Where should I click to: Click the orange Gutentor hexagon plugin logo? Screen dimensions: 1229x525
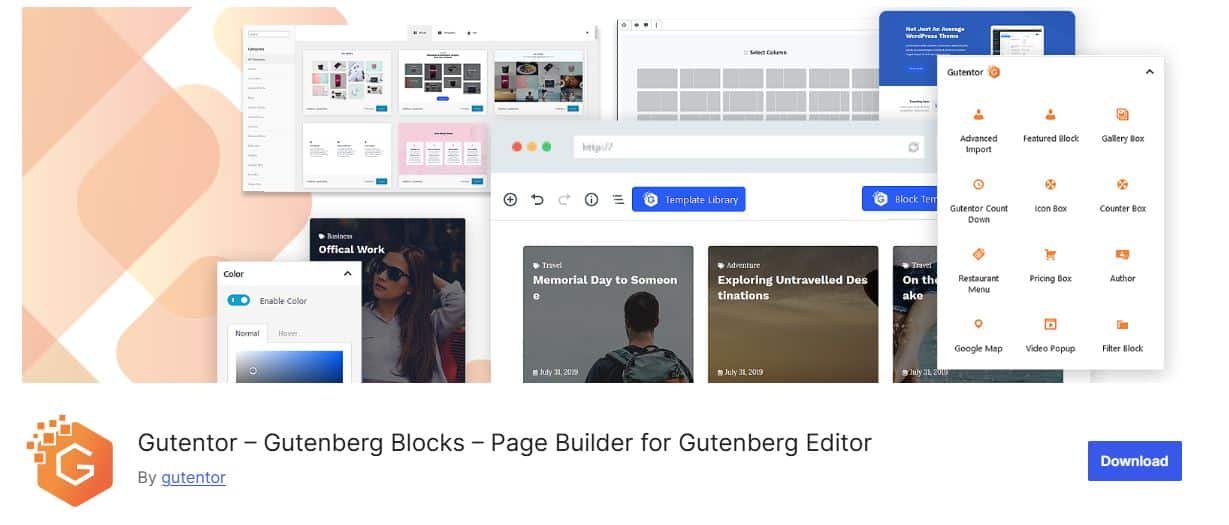click(69, 461)
